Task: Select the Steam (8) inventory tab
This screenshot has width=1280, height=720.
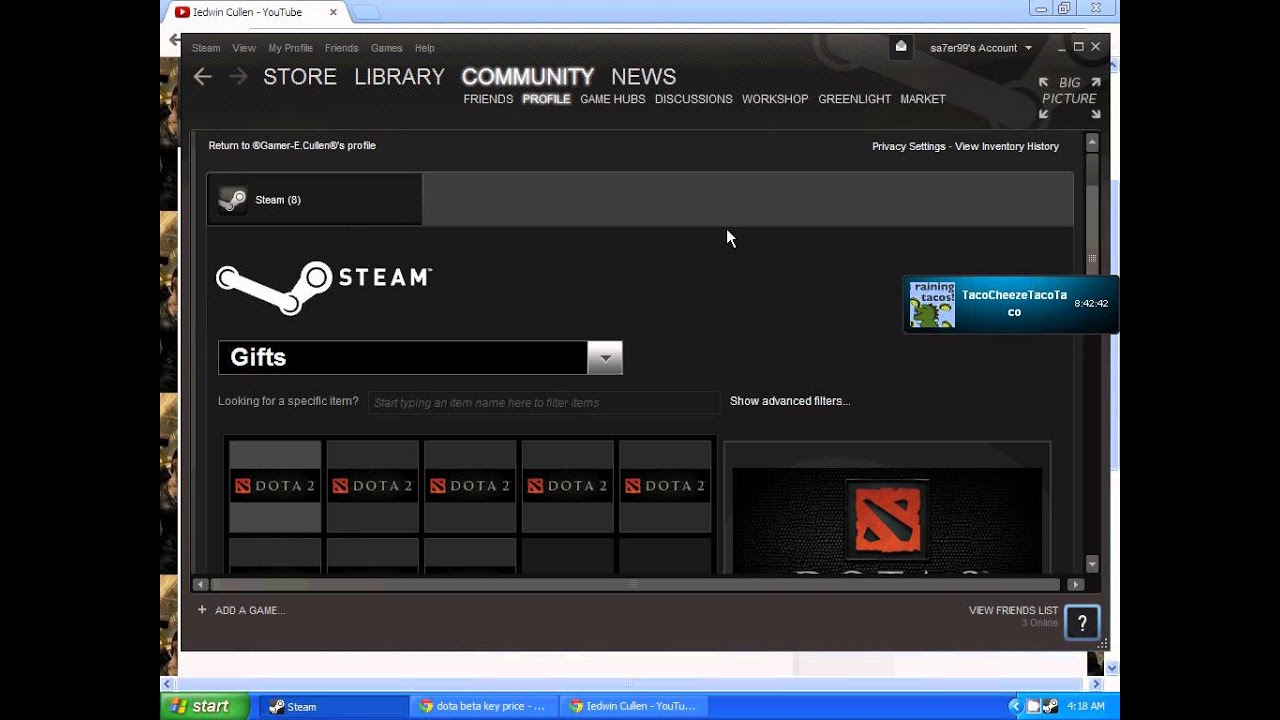Action: tap(314, 200)
